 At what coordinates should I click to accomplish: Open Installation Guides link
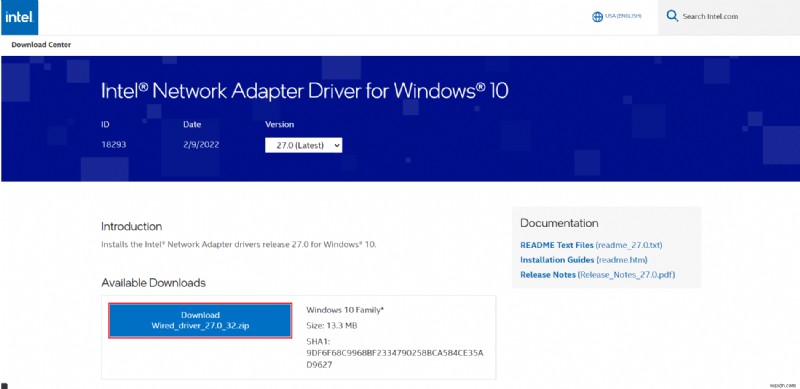(584, 260)
